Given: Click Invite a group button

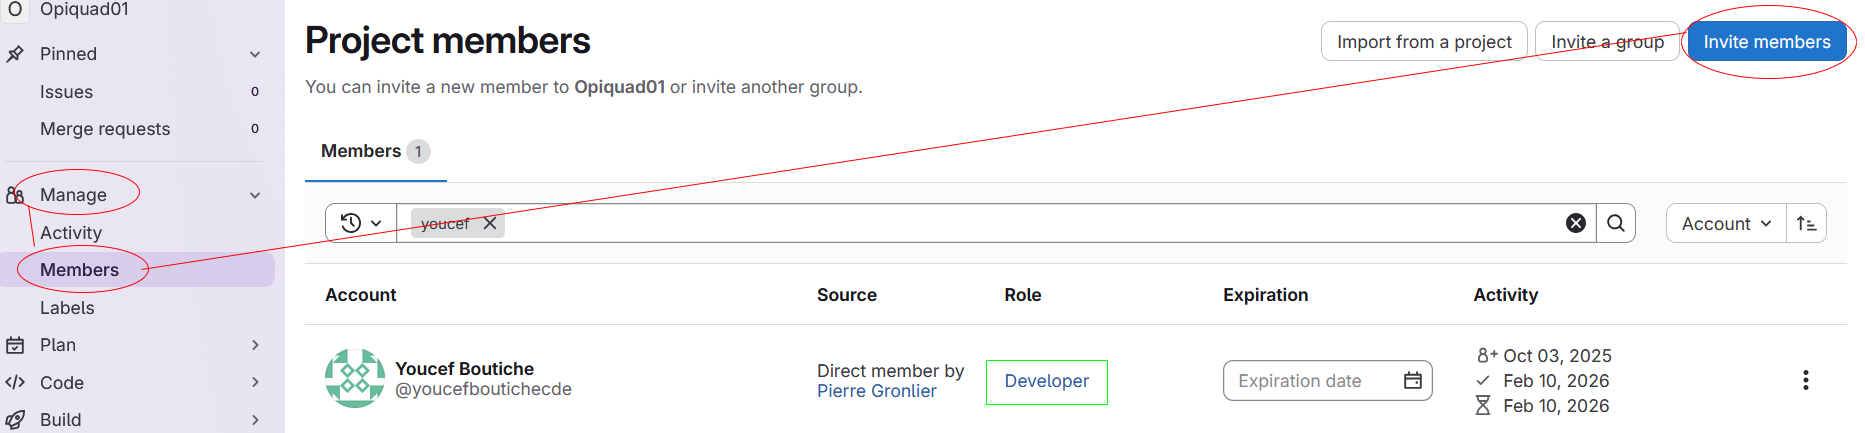Looking at the screenshot, I should 1606,42.
